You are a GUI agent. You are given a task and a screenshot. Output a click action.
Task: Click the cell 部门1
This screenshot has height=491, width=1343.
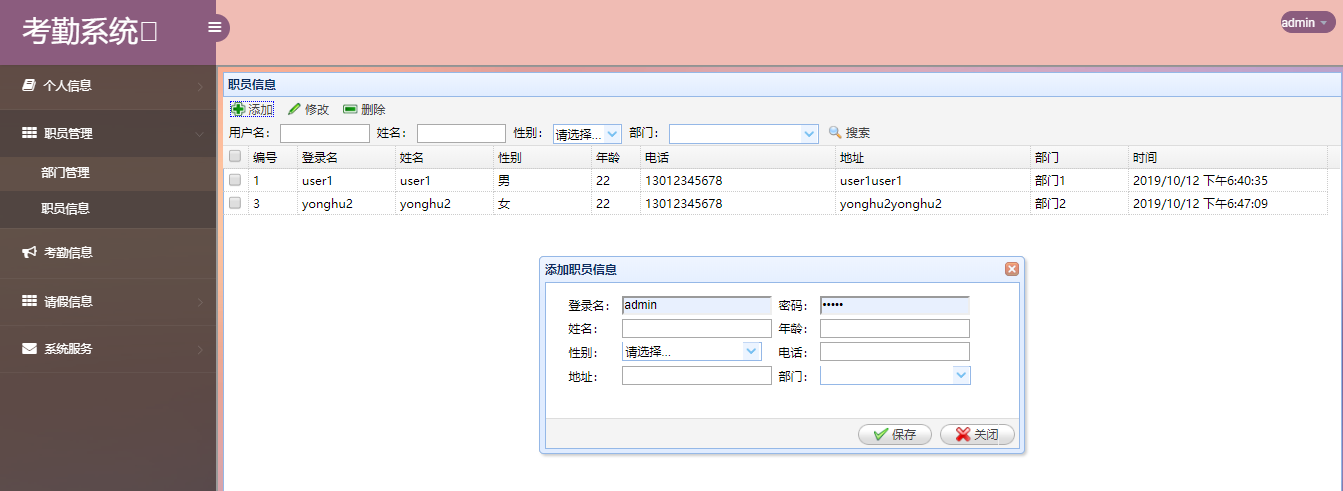(1080, 181)
